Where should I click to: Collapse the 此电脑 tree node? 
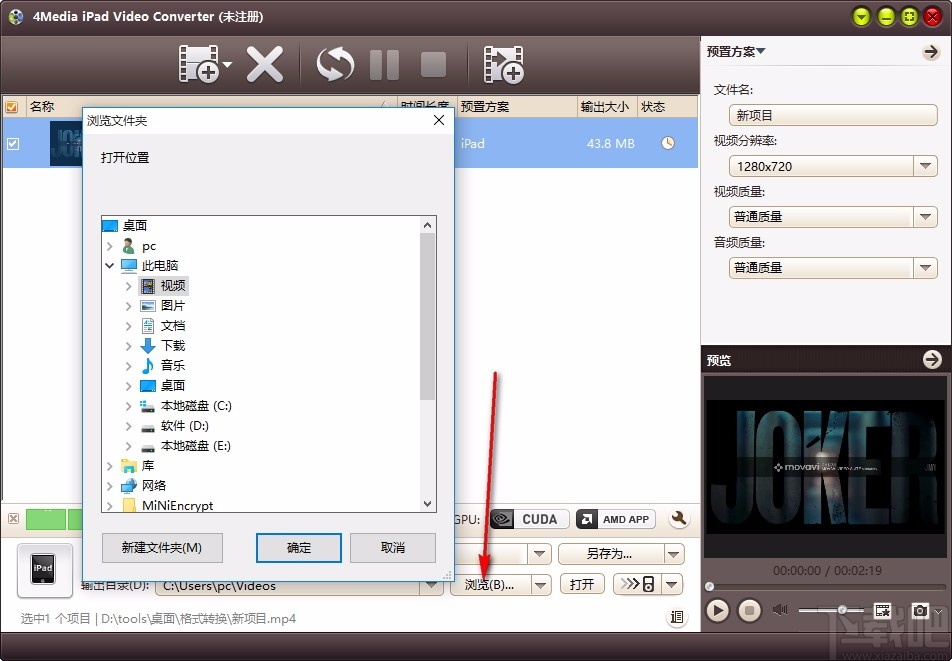point(110,265)
